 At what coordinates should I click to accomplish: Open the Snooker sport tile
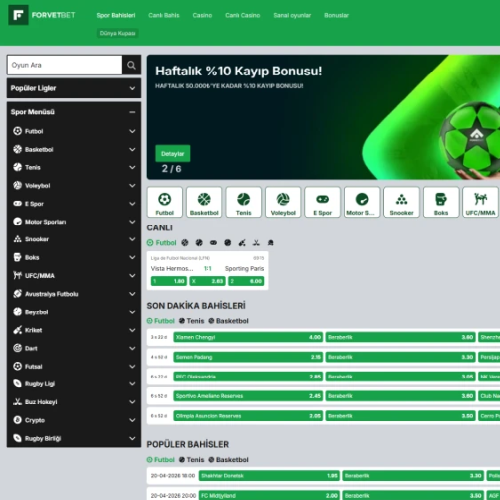401,202
